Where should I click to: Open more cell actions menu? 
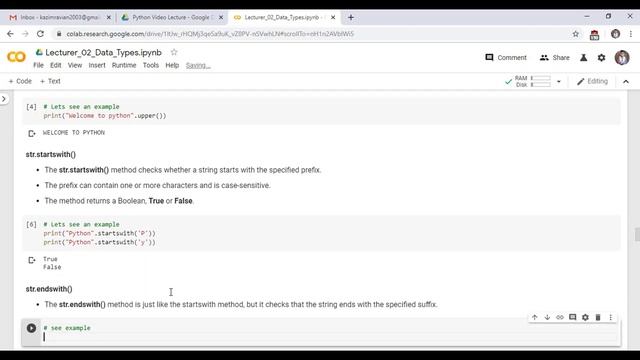[x=611, y=317]
